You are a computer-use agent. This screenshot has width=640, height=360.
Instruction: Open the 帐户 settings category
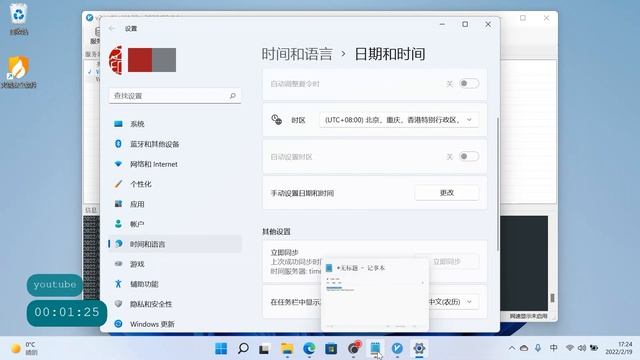pyautogui.click(x=175, y=224)
